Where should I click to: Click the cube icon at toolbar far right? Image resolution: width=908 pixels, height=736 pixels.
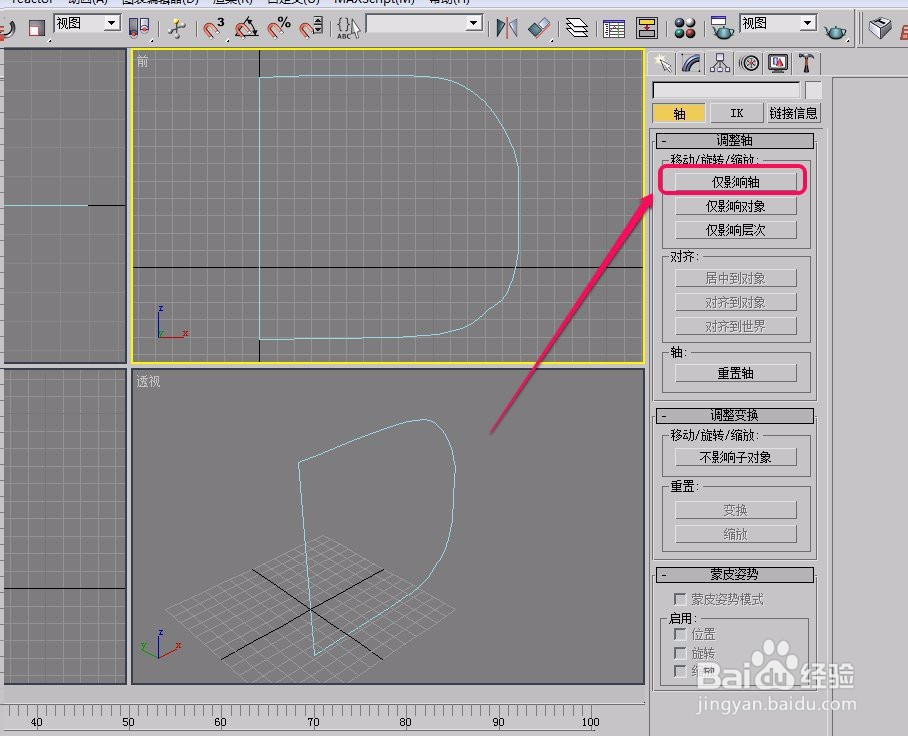pyautogui.click(x=880, y=27)
